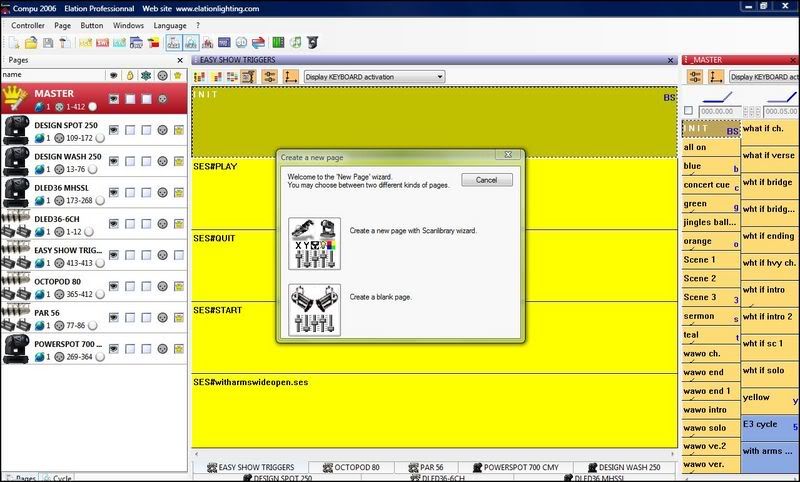Click the 'all on' scene button
The image size is (800, 482).
click(x=711, y=147)
